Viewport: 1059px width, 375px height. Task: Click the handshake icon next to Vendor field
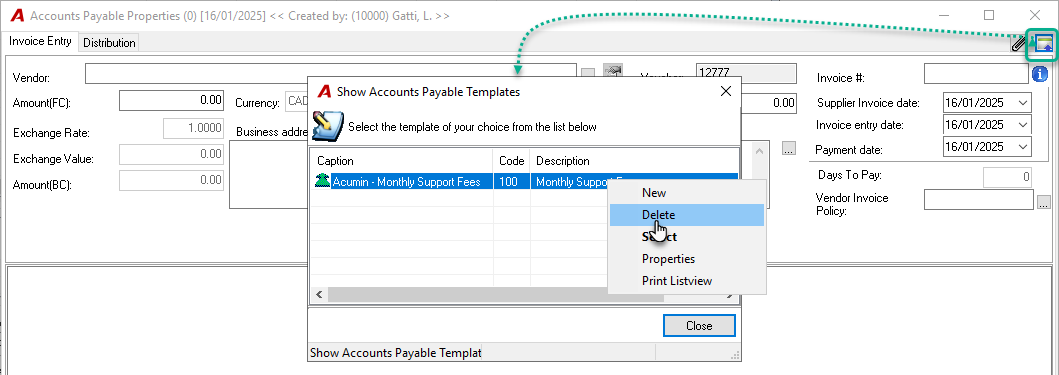613,71
